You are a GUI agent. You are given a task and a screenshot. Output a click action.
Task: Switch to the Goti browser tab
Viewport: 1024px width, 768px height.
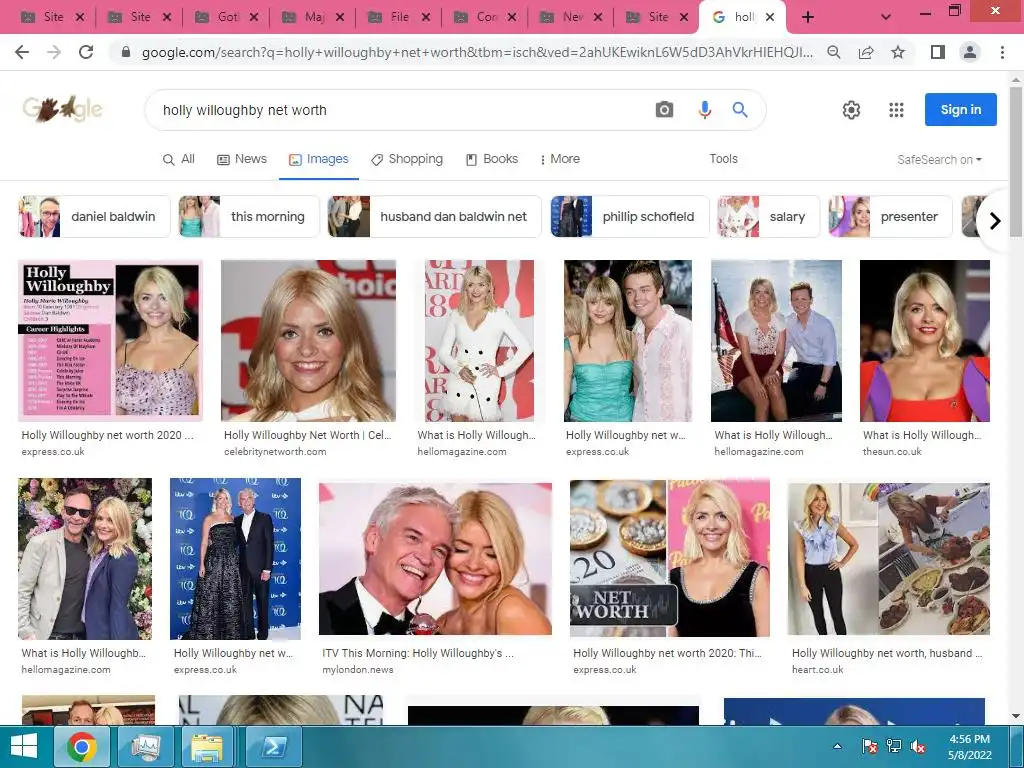[226, 17]
